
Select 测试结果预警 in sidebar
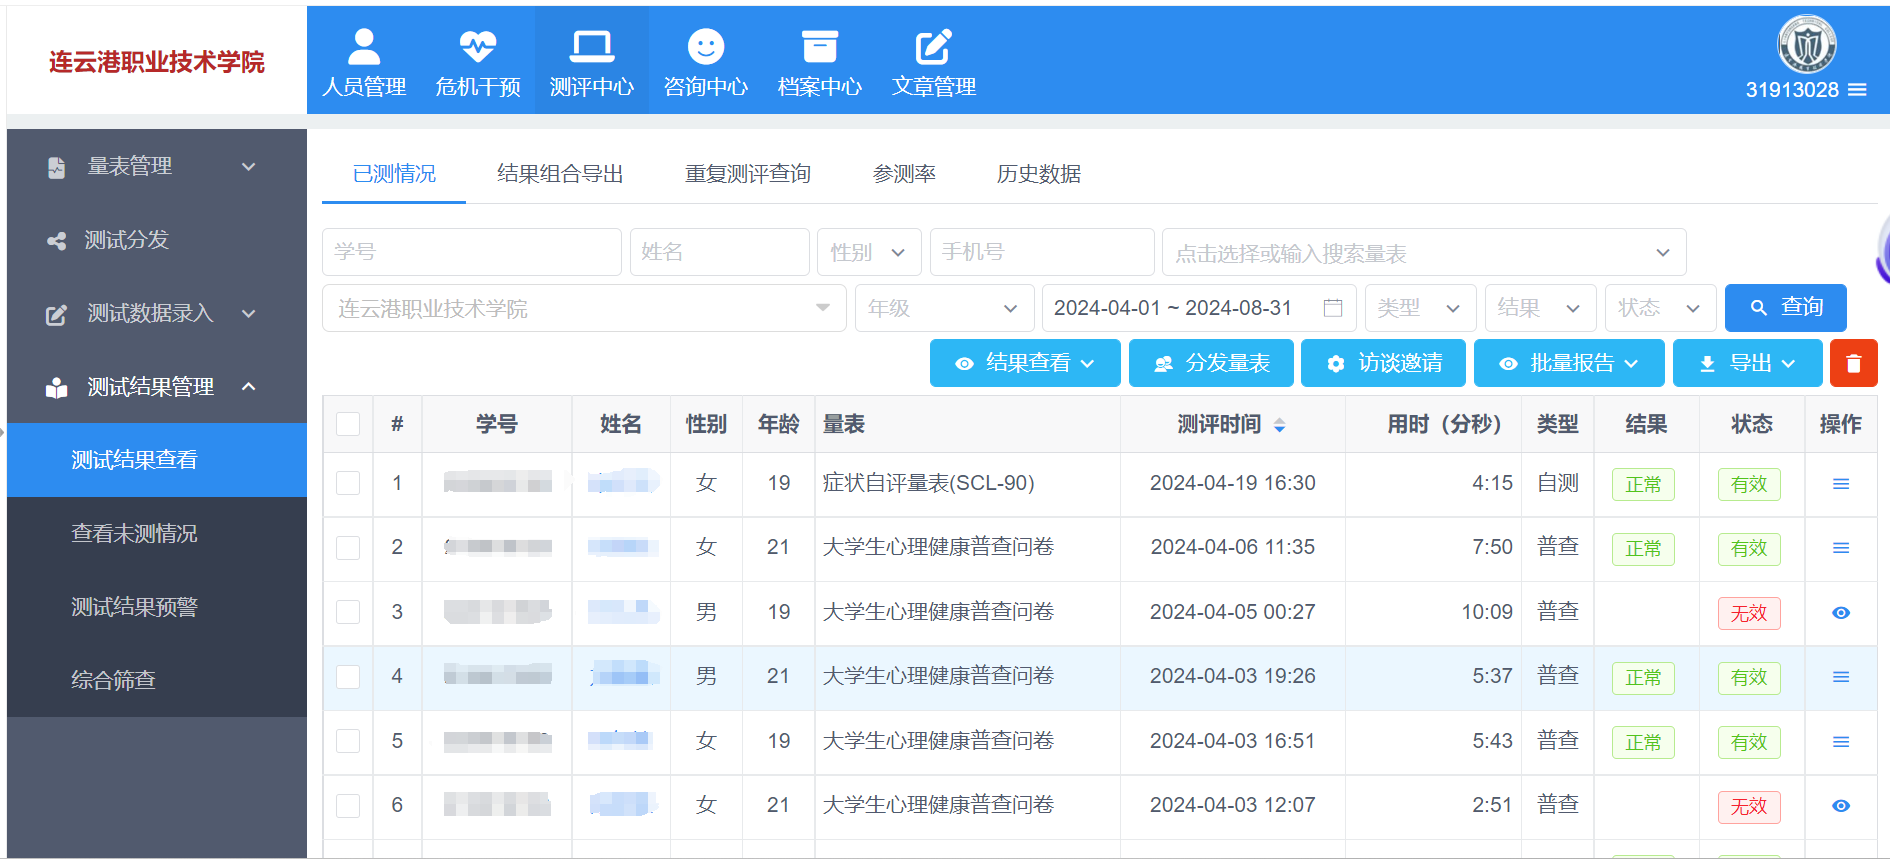[x=157, y=607]
